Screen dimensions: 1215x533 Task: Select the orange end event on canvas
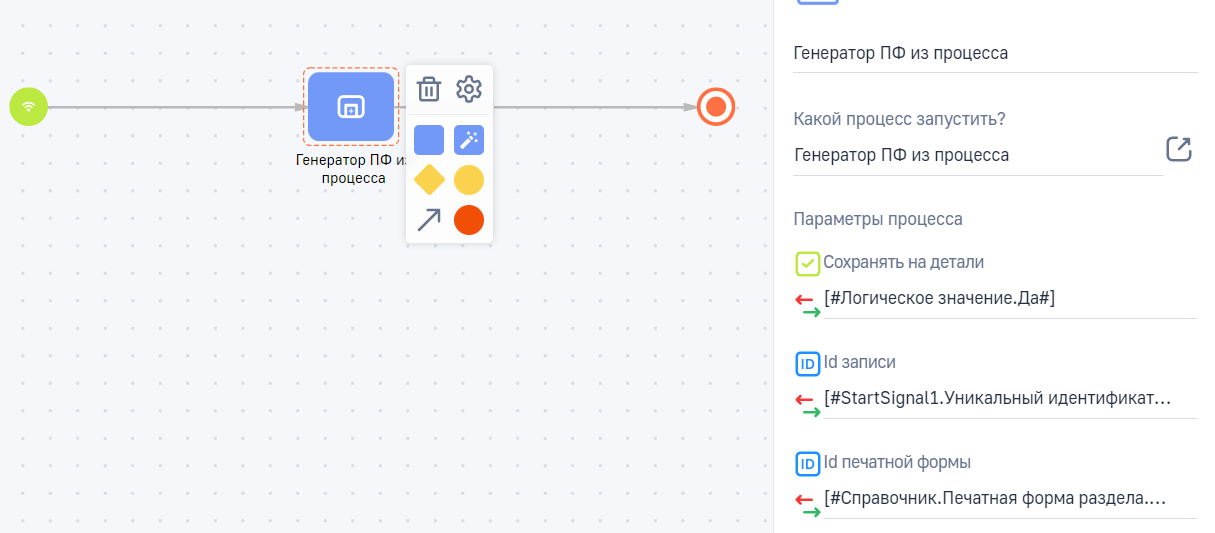point(716,107)
